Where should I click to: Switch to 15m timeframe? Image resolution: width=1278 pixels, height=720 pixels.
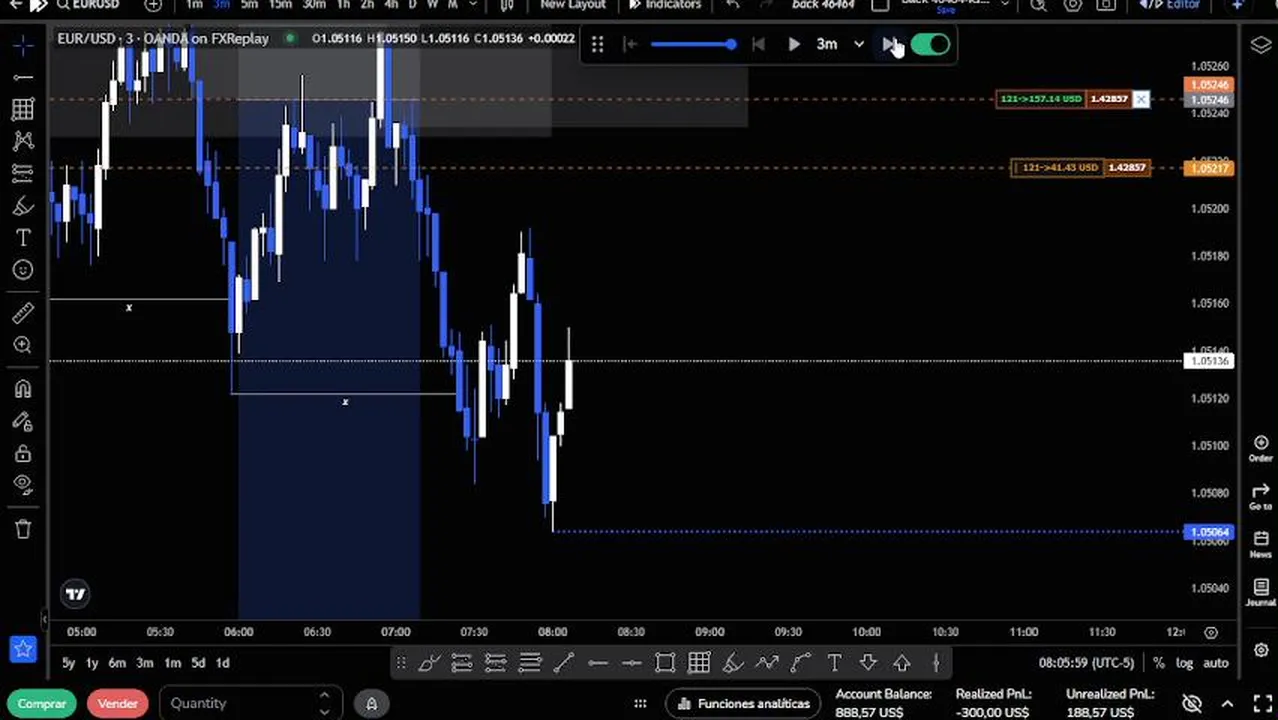(x=281, y=5)
